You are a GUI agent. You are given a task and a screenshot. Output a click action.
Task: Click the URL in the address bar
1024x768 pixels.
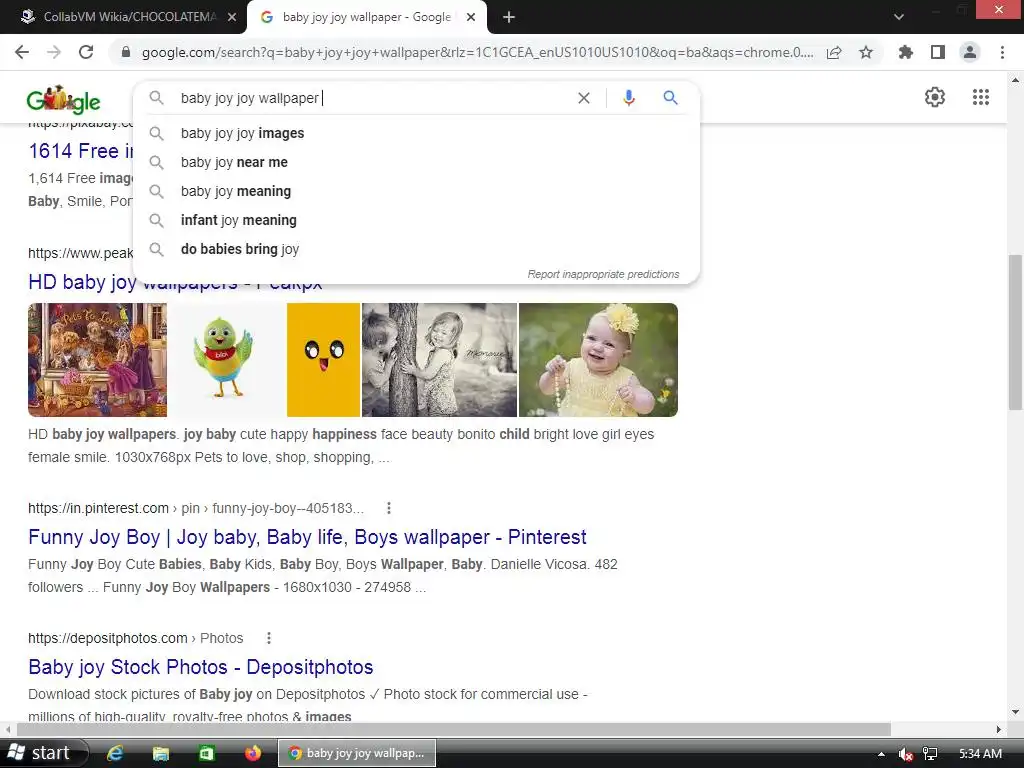click(477, 53)
